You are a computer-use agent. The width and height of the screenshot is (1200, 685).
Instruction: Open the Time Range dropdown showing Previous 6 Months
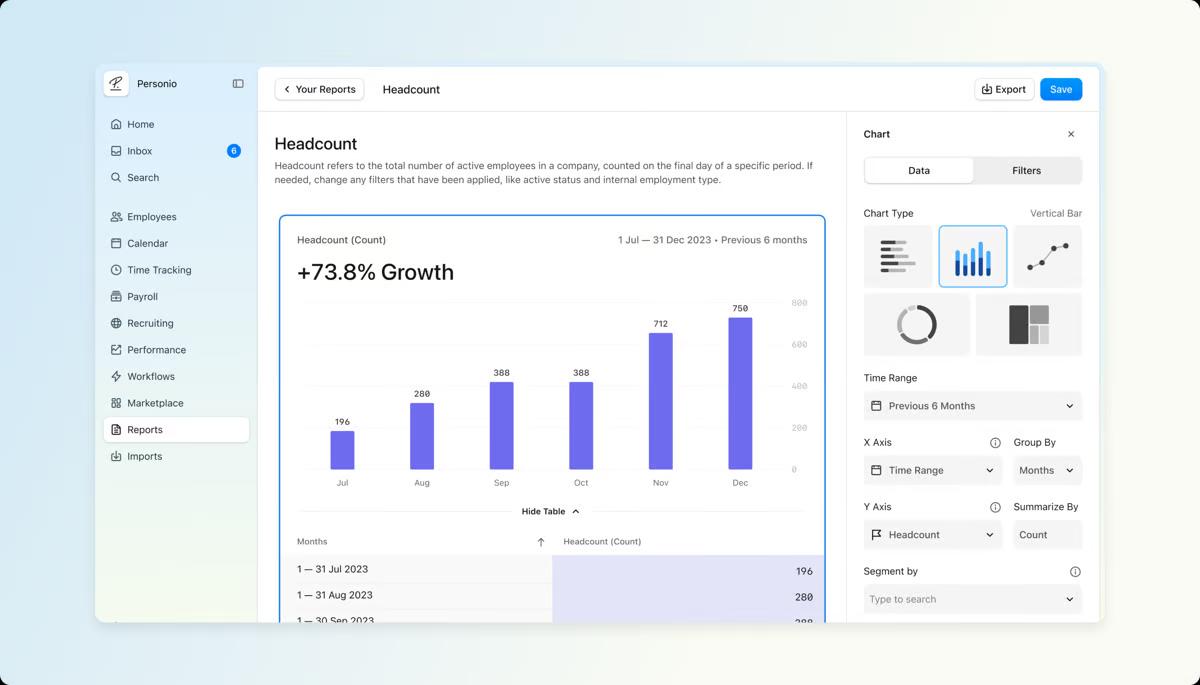(x=972, y=405)
